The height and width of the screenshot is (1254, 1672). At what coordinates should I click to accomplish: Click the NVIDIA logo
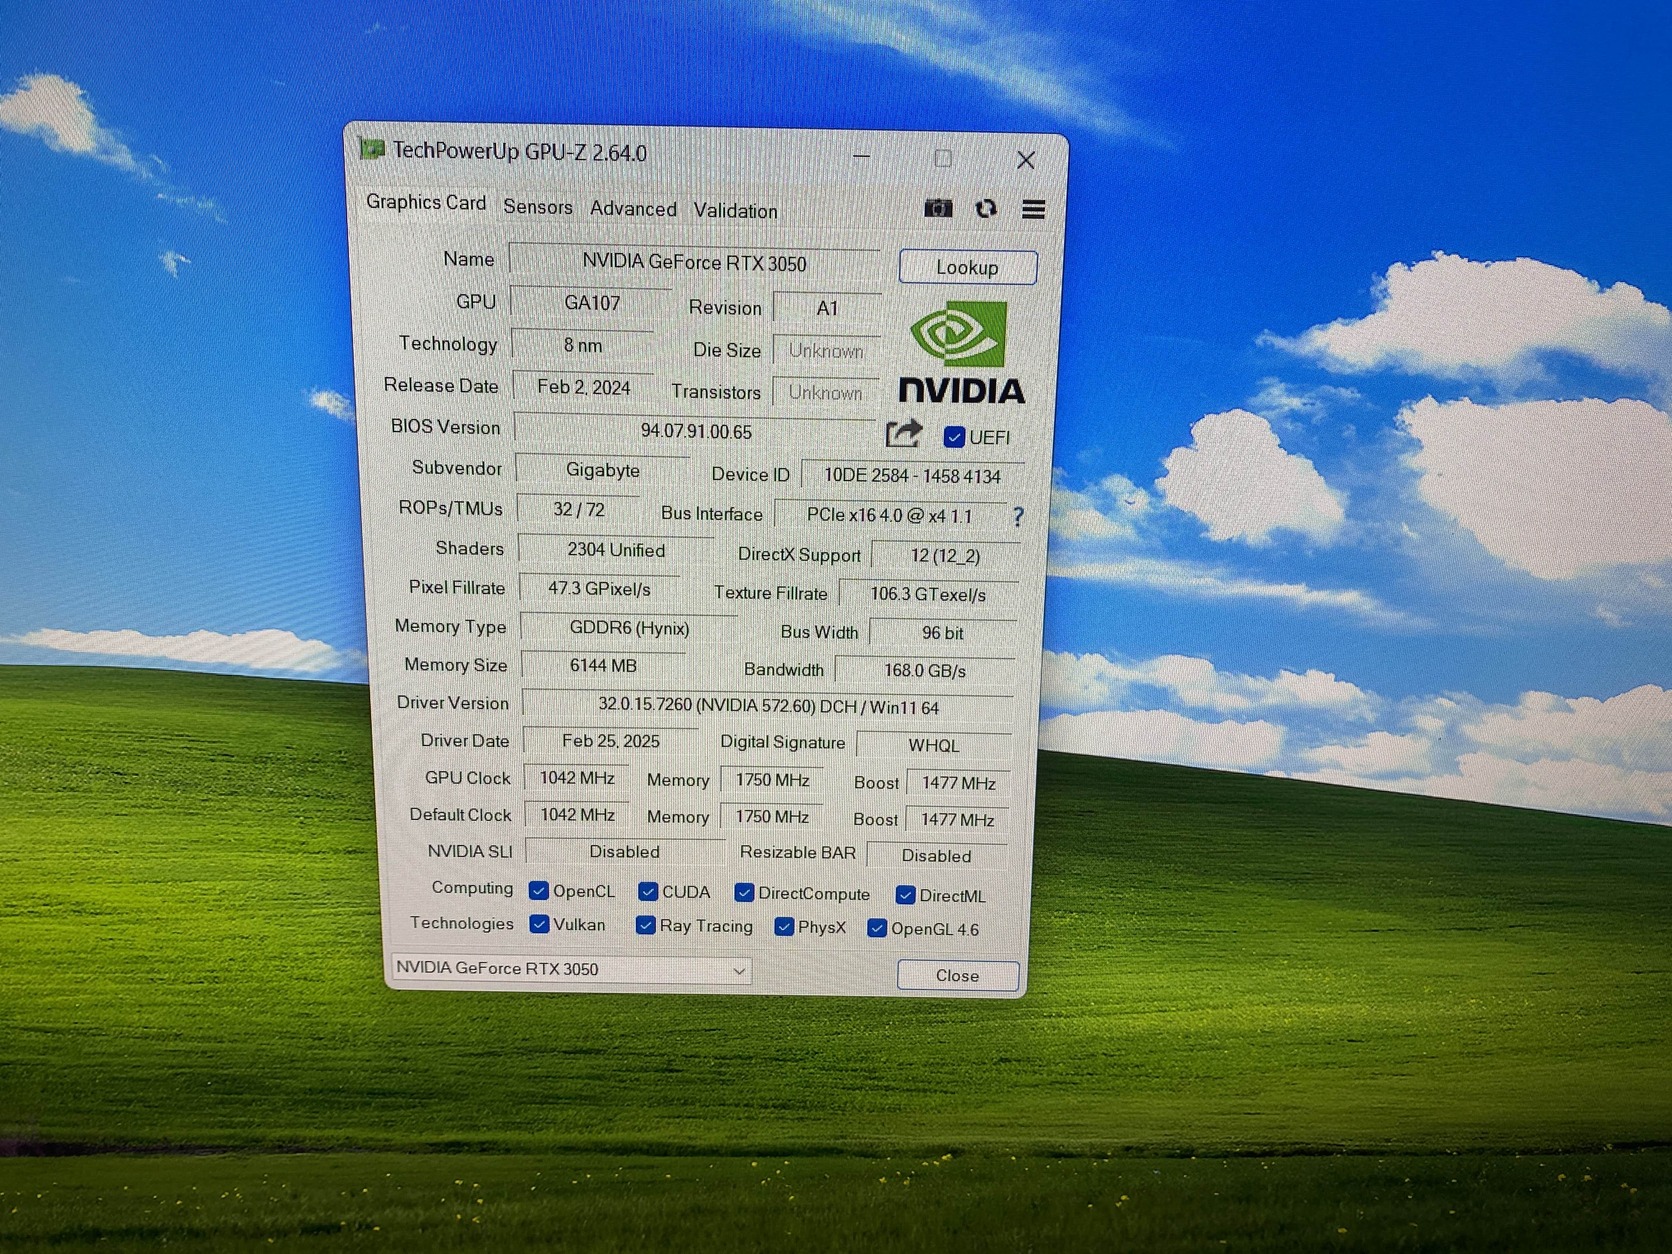(x=961, y=354)
